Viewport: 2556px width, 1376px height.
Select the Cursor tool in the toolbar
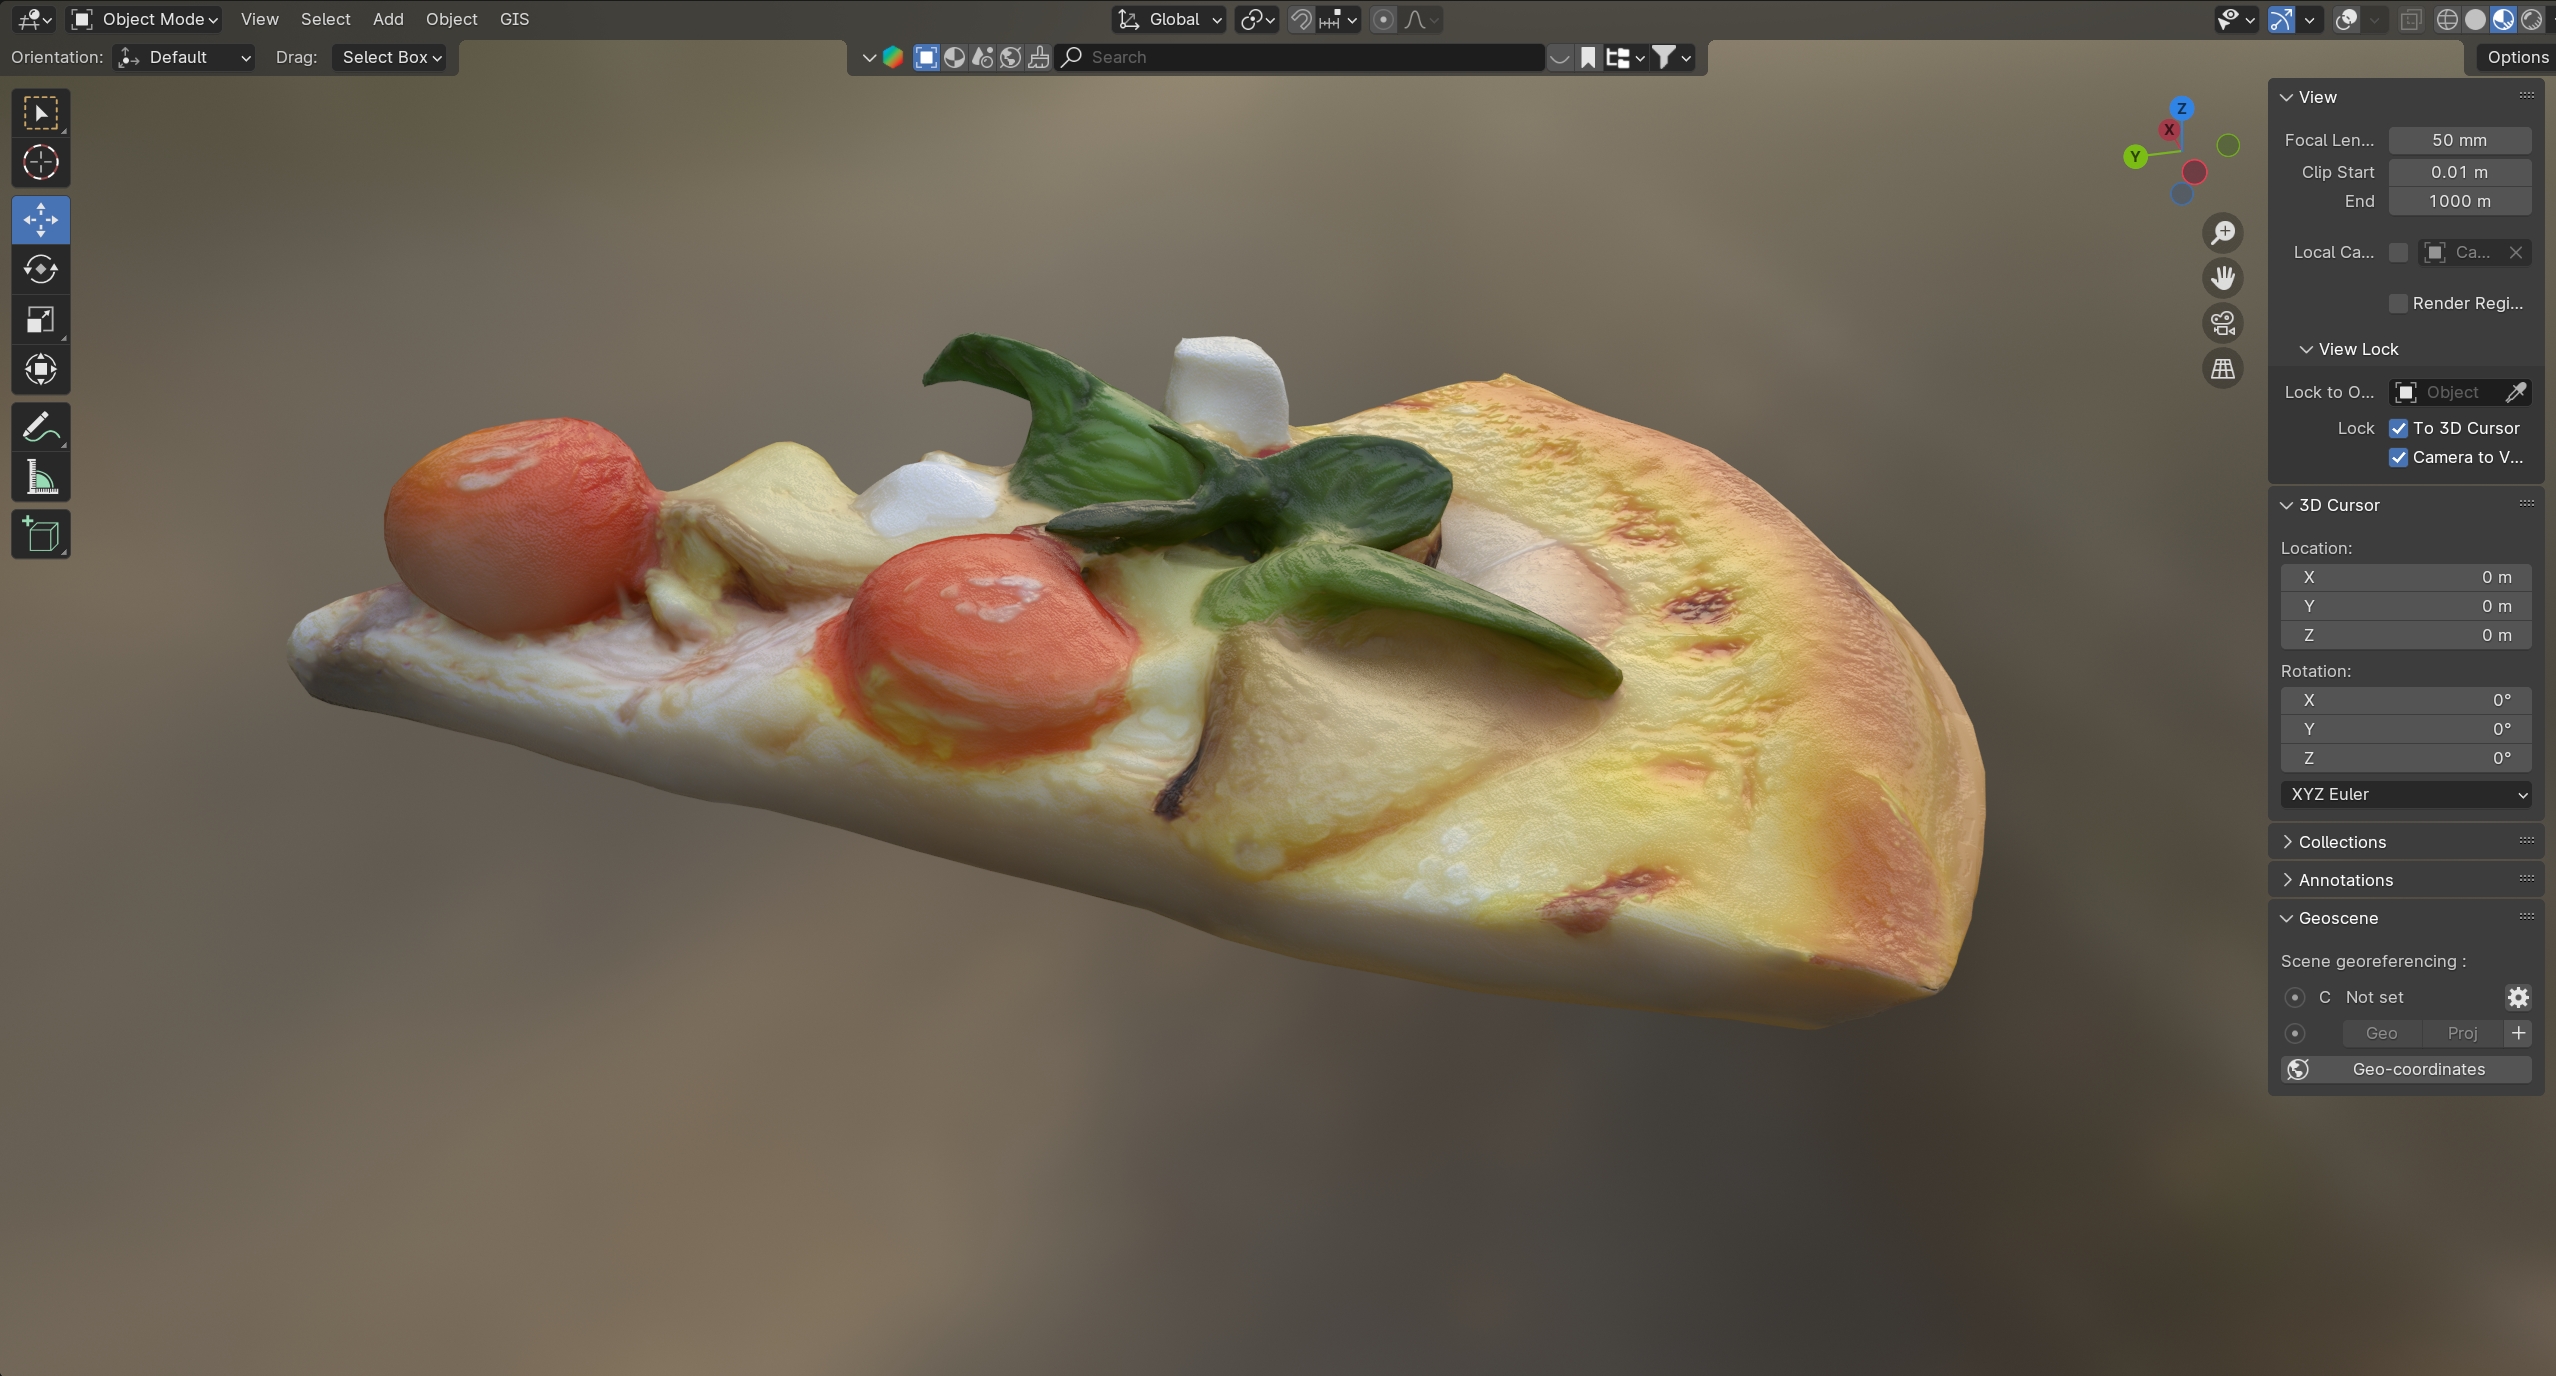tap(40, 163)
